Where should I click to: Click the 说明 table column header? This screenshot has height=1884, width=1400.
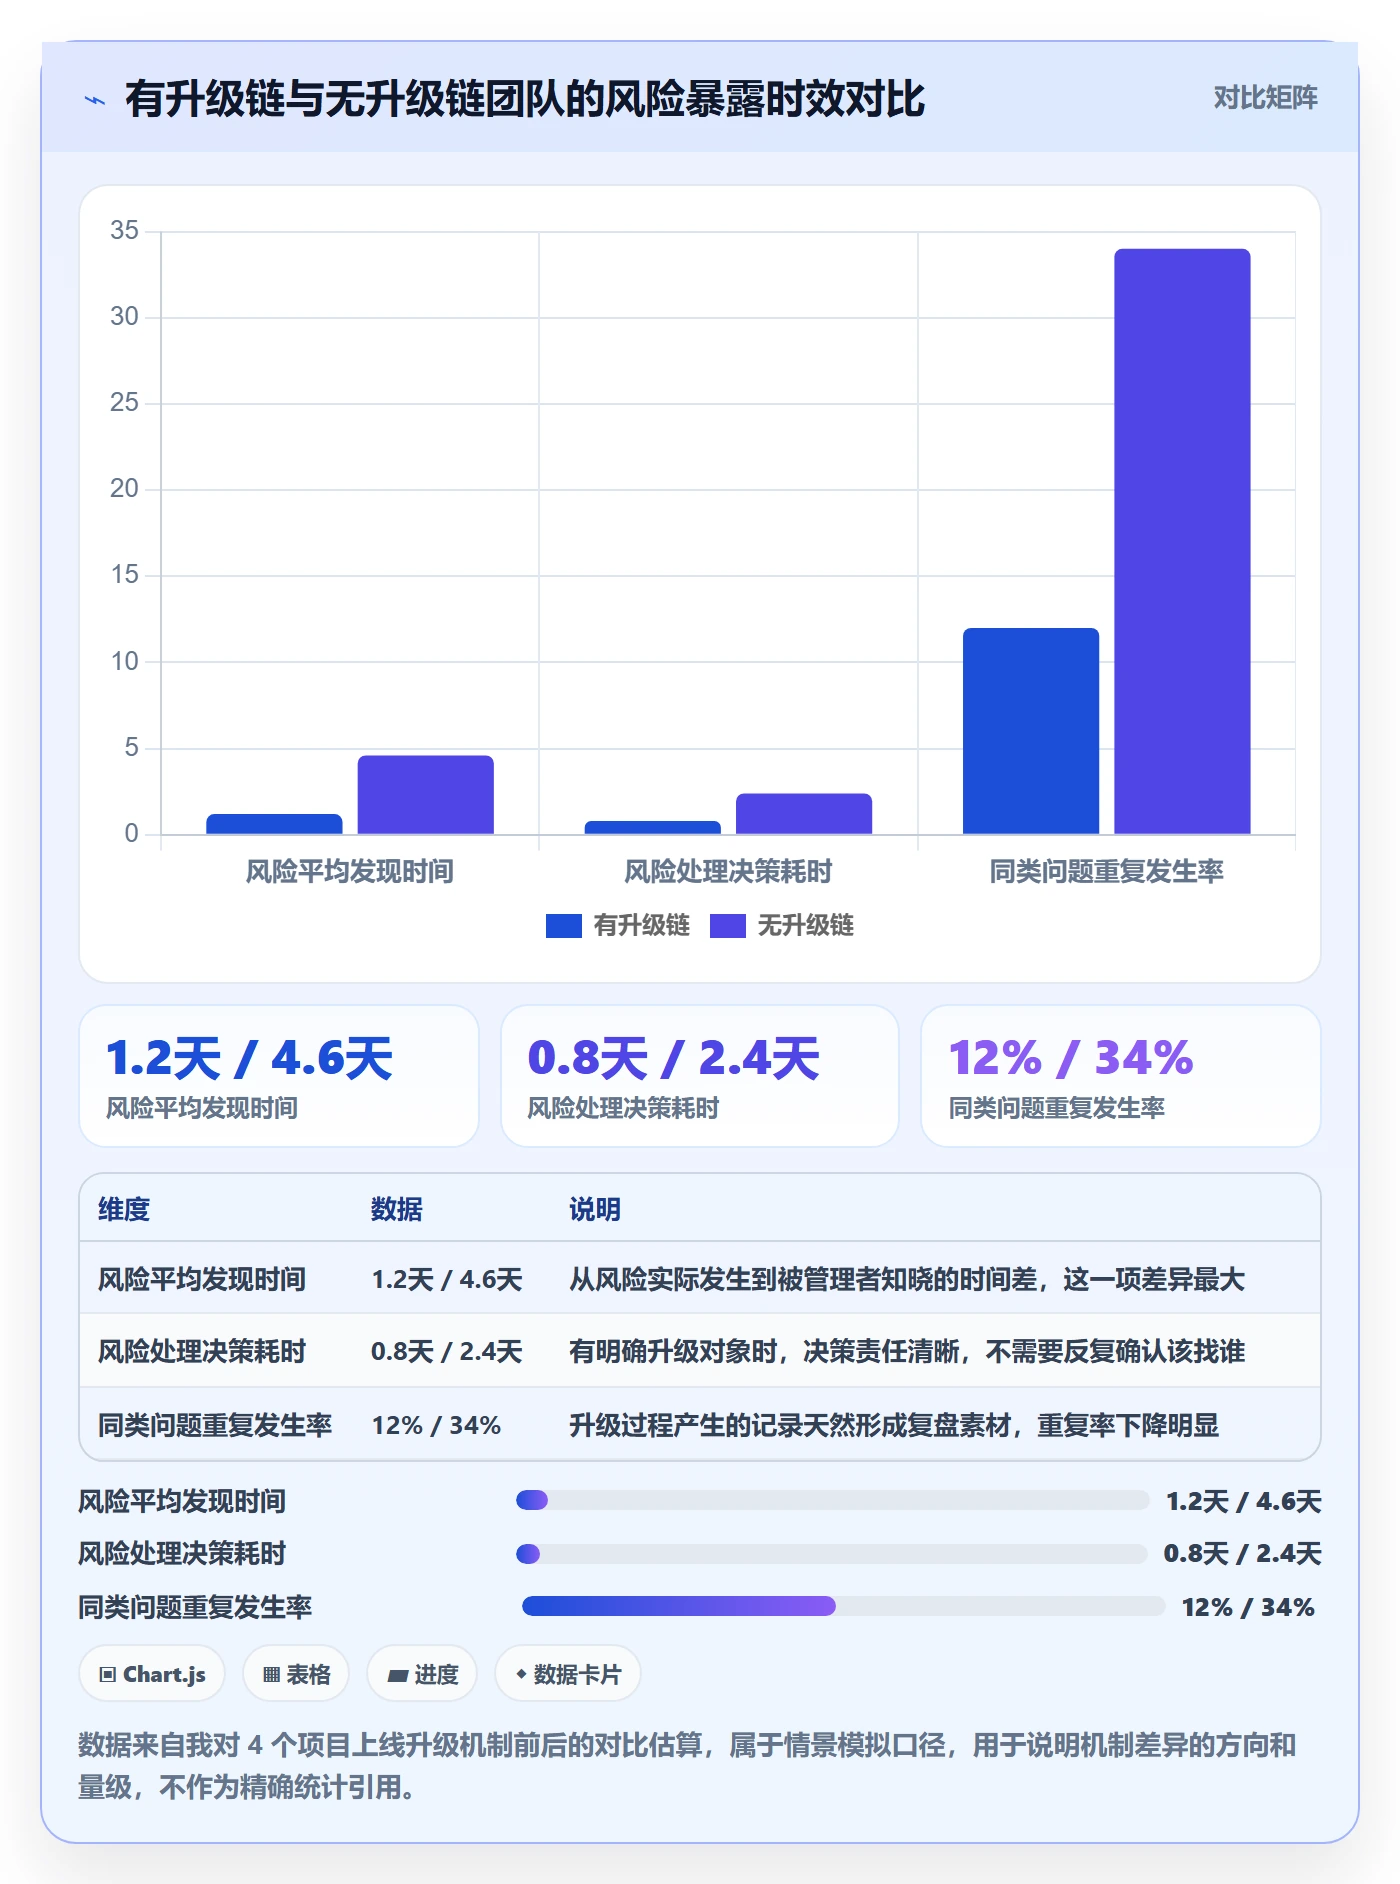click(x=595, y=1209)
